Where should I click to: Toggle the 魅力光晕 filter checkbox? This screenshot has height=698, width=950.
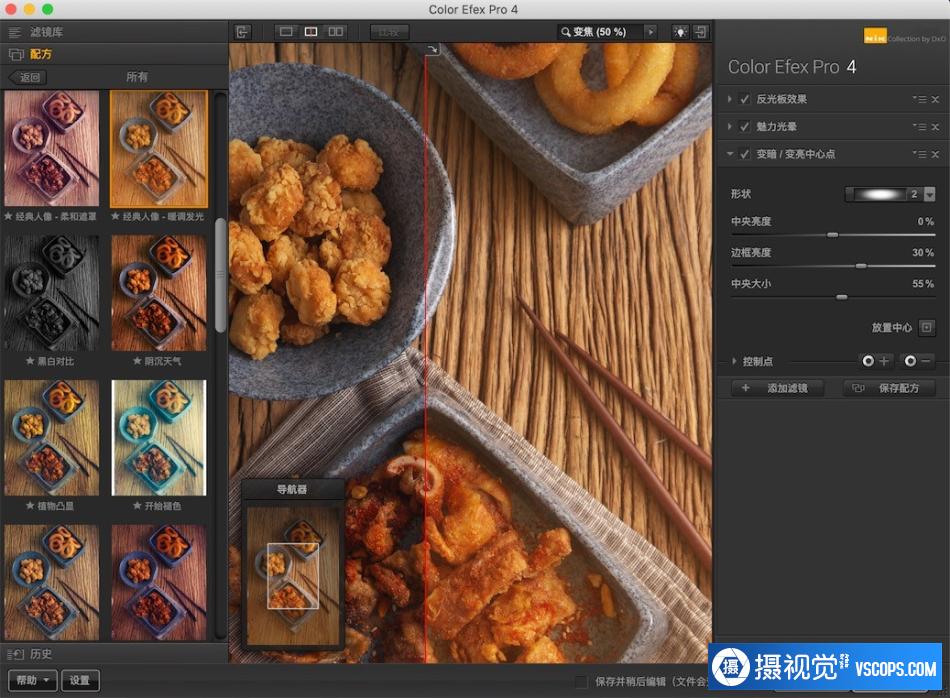(x=745, y=127)
